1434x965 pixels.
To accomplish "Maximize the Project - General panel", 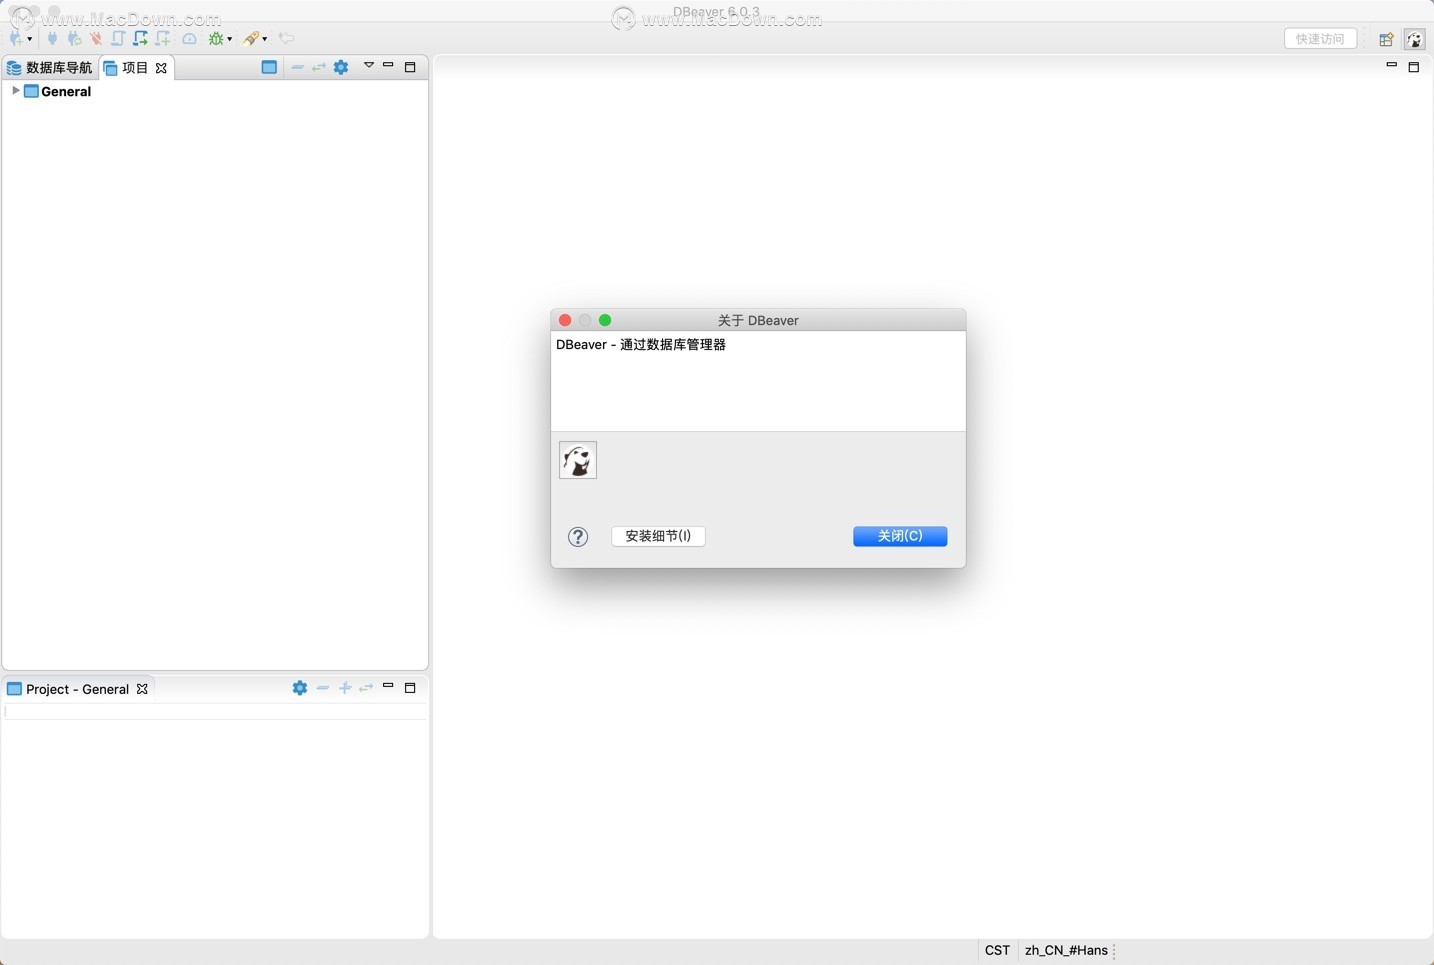I will coord(410,688).
